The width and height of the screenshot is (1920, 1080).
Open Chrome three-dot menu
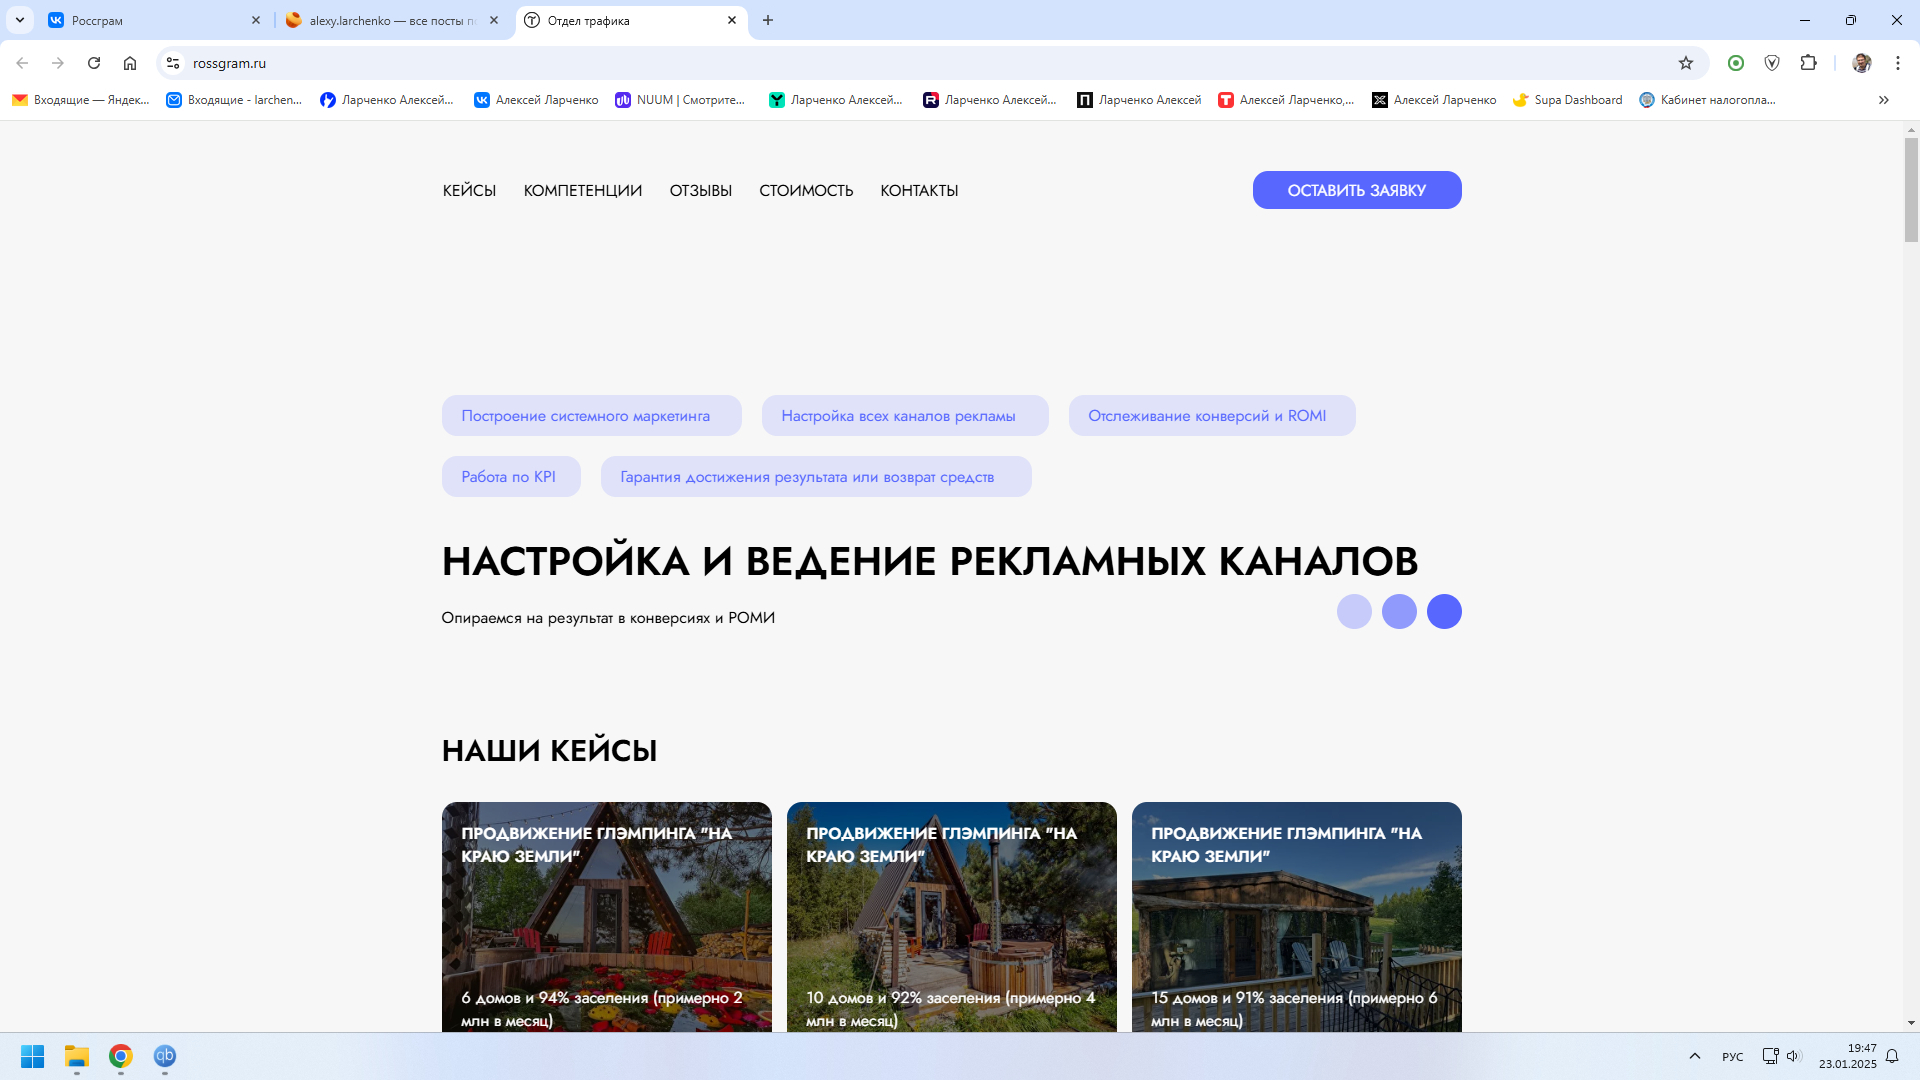[1897, 63]
